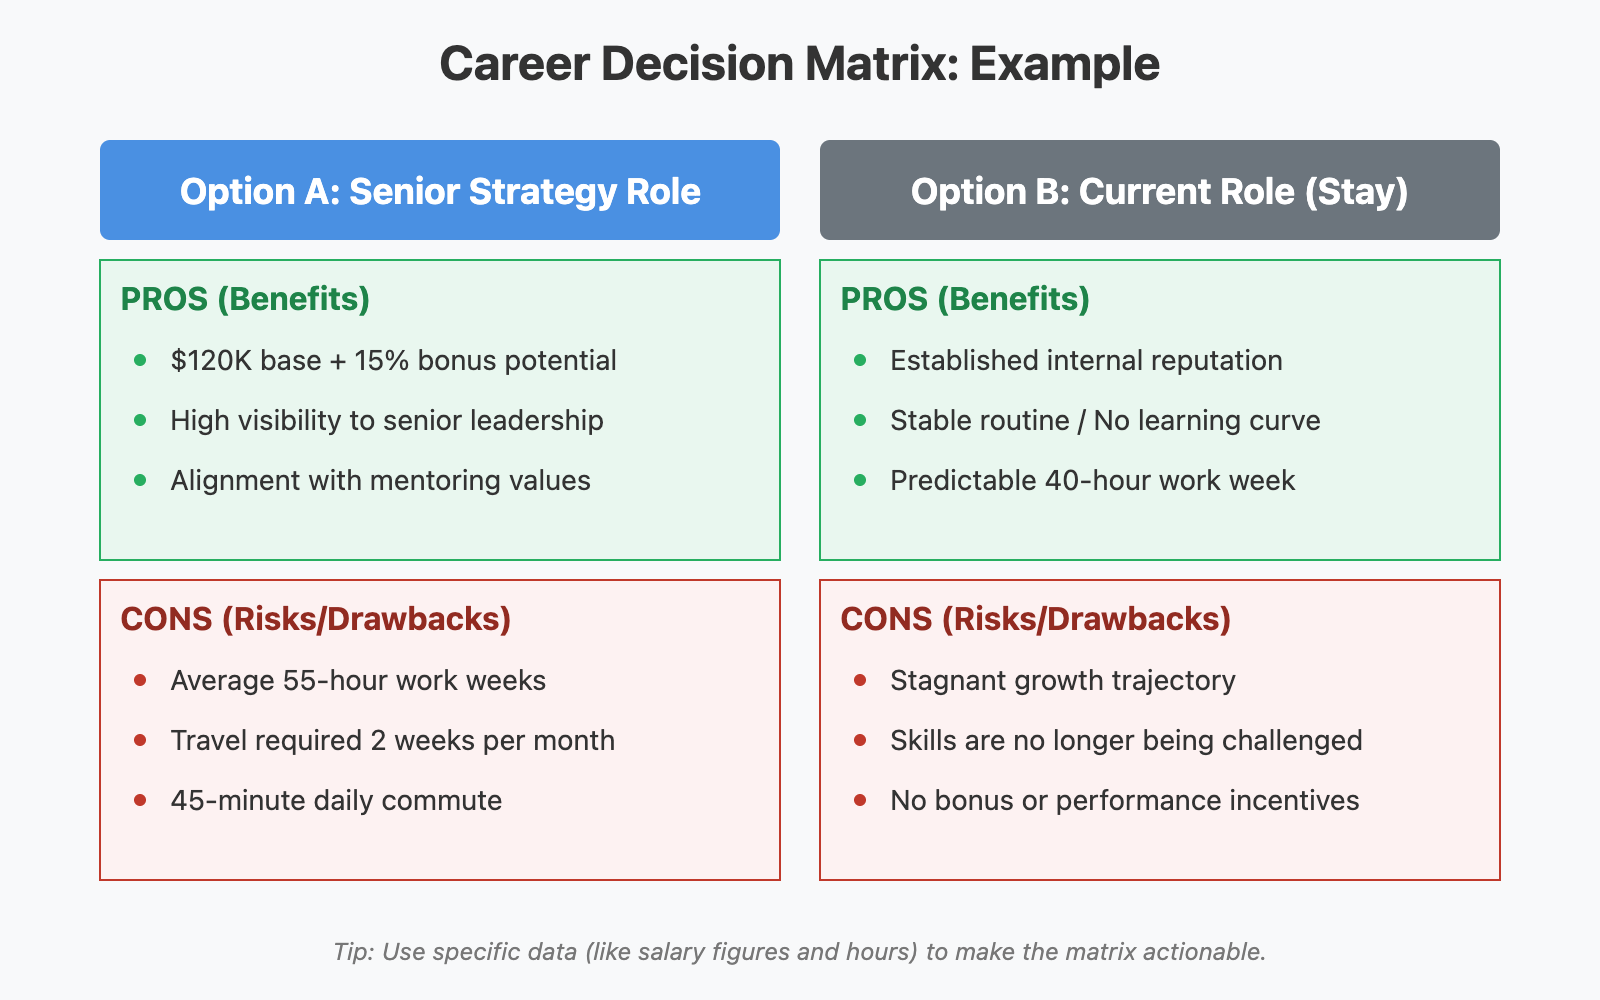
Task: Select the '45-minute daily commute' item
Action: pyautogui.click(x=336, y=800)
